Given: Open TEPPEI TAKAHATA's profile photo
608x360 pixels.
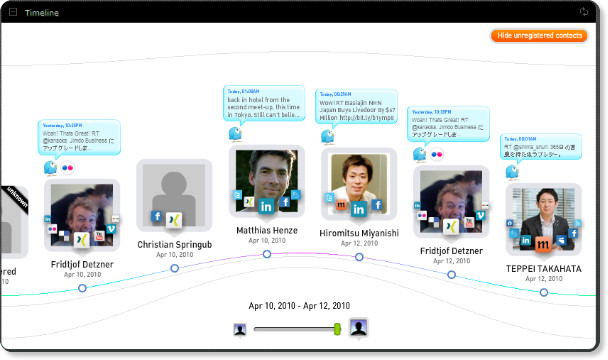Looking at the screenshot, I should (544, 219).
